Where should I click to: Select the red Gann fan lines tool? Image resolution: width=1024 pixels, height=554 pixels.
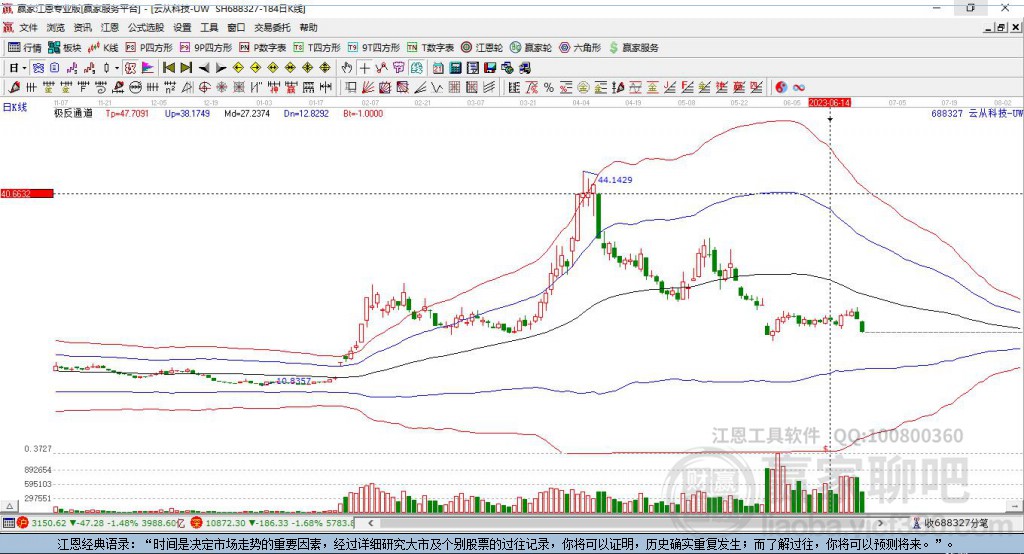pyautogui.click(x=368, y=87)
